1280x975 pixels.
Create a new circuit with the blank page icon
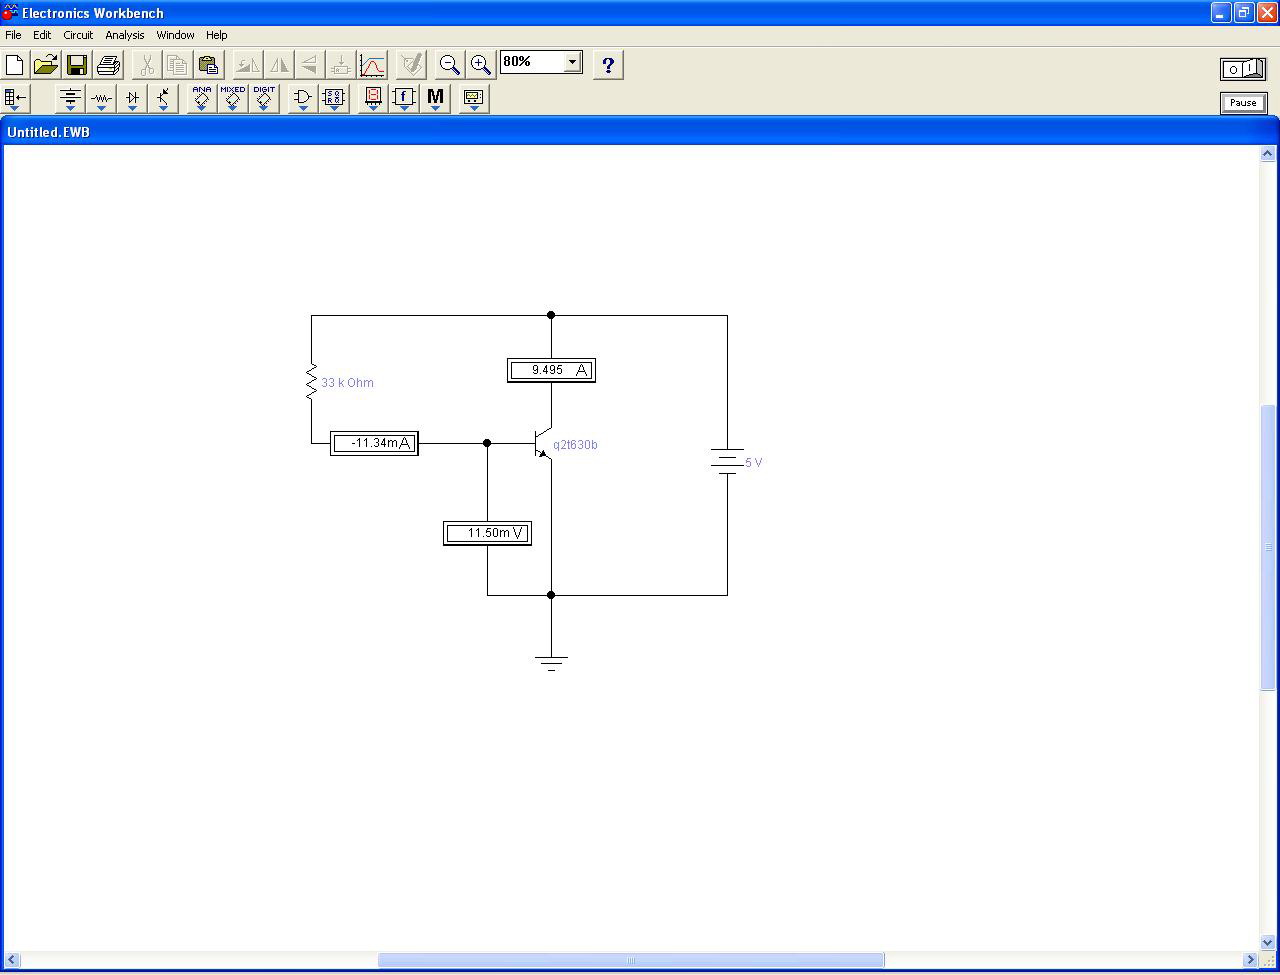[15, 66]
